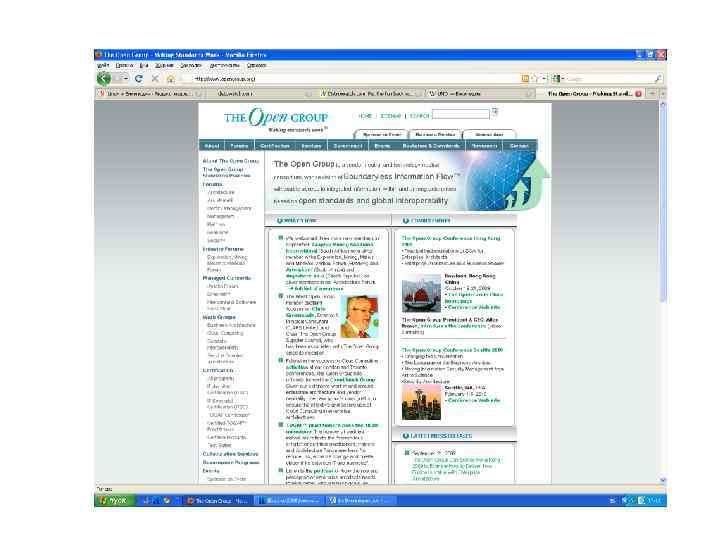
Task: Open the Windows Start (Пуск) button
Action: click(x=115, y=501)
